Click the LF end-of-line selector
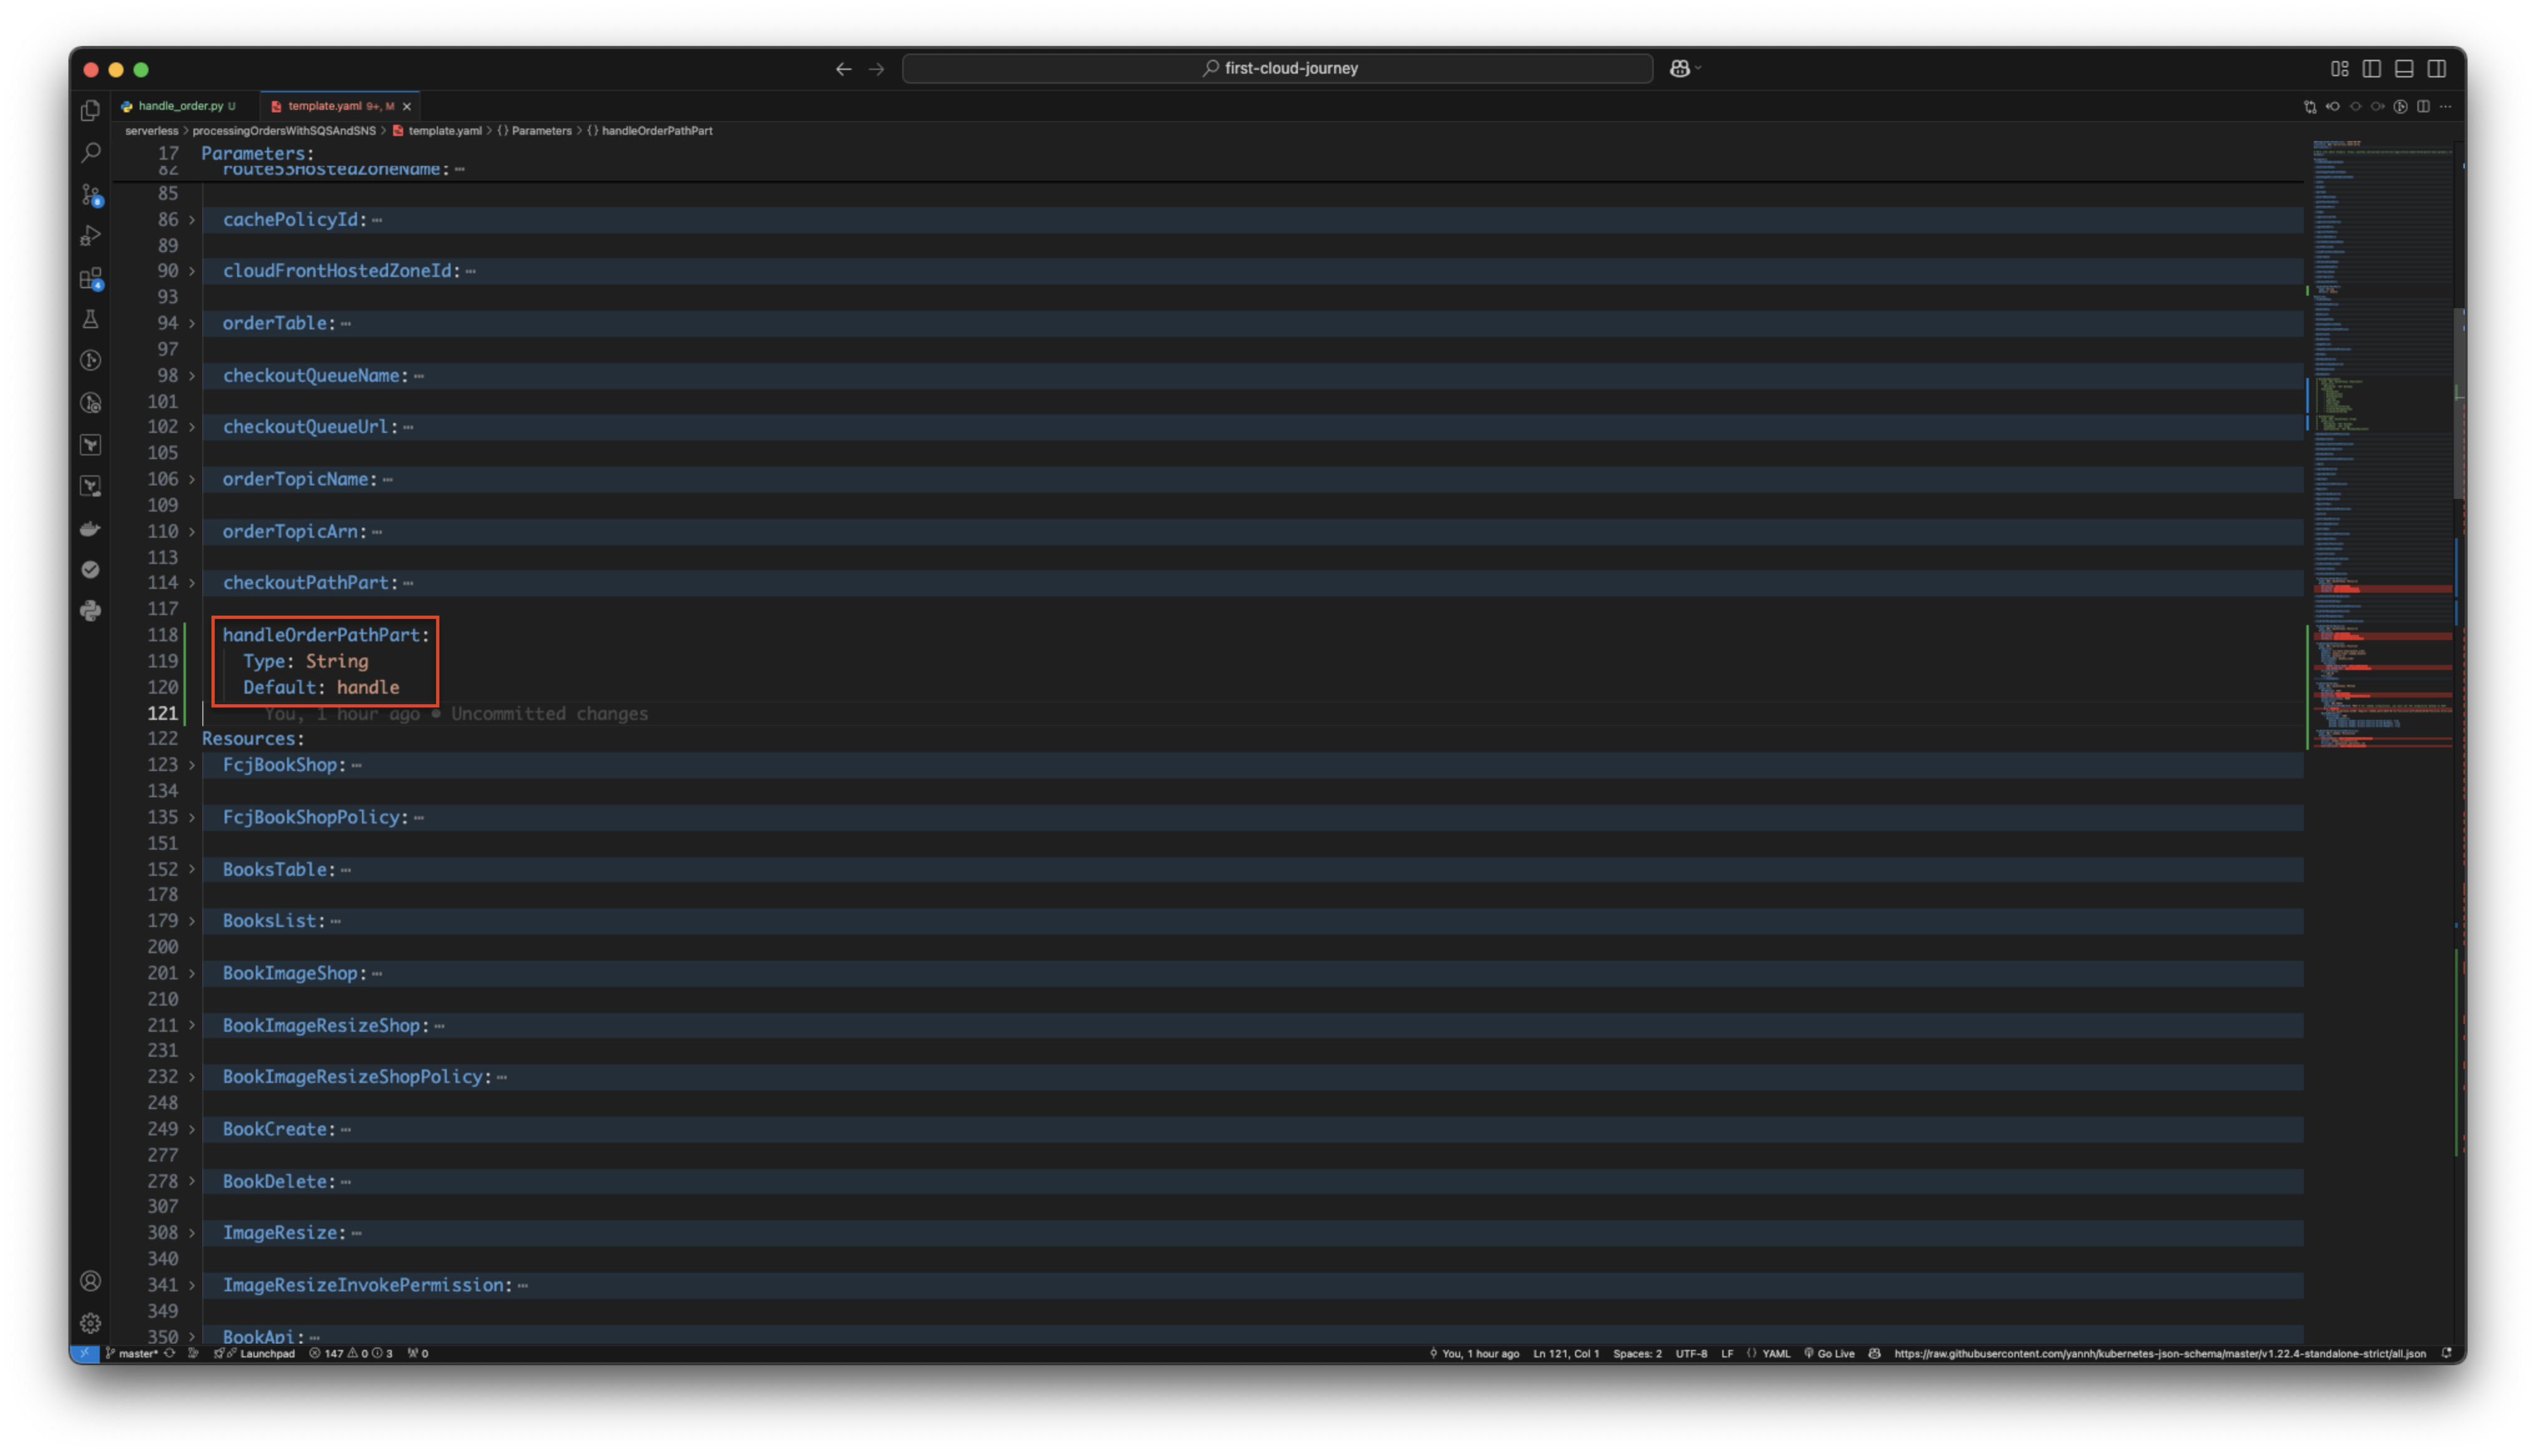The width and height of the screenshot is (2536, 1456). (x=1727, y=1353)
